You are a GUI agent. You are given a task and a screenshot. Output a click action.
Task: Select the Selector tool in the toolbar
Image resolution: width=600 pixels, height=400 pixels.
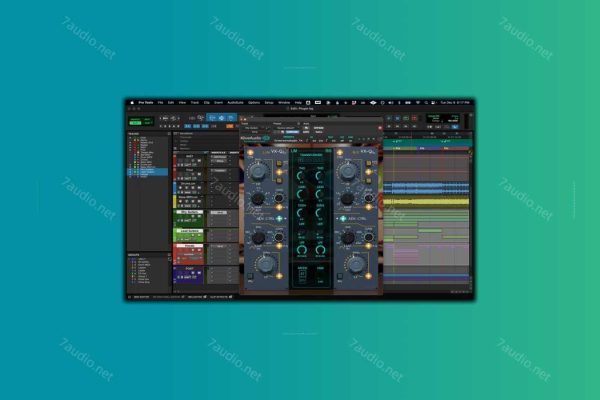[222, 118]
